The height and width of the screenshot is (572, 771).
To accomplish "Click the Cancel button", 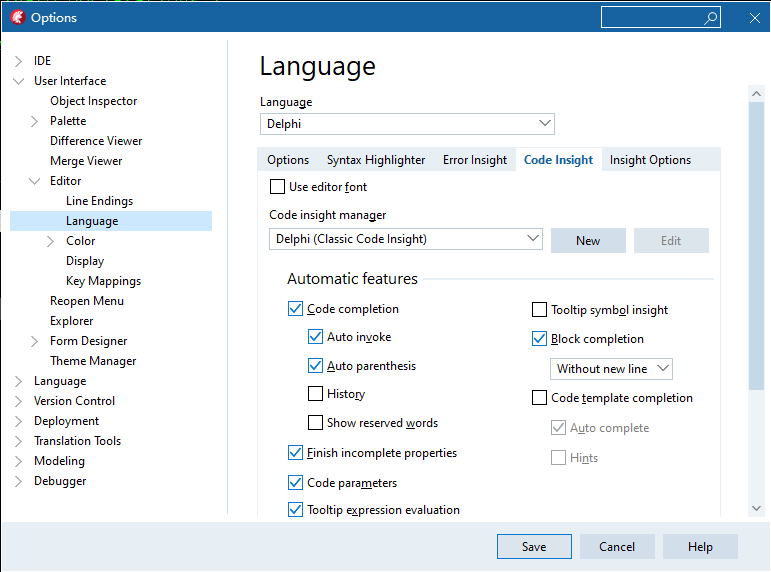I will 617,546.
